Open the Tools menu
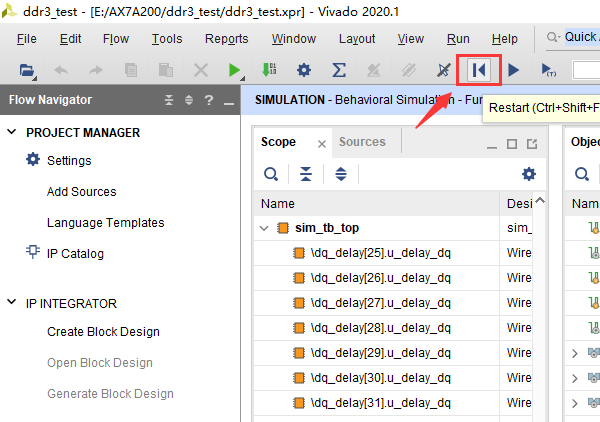 (167, 39)
